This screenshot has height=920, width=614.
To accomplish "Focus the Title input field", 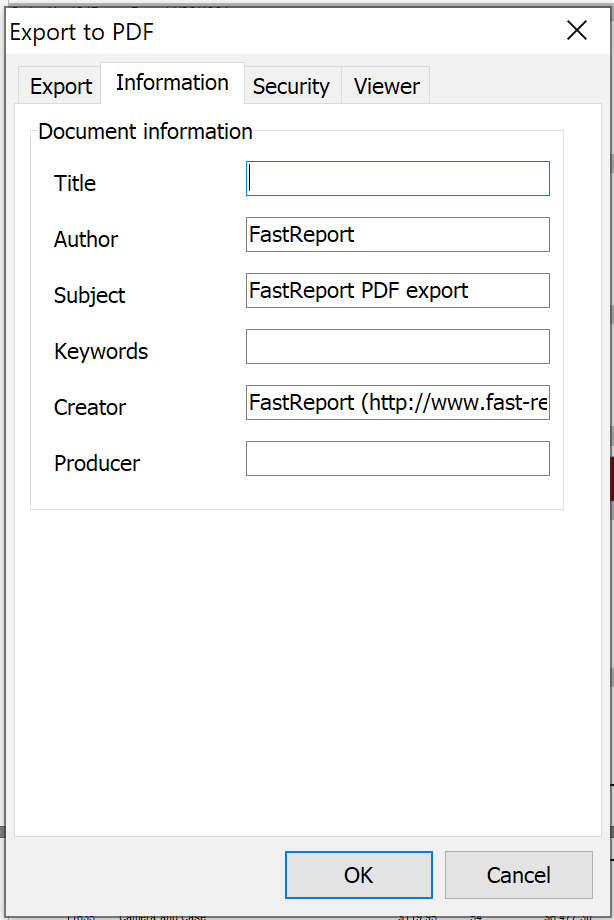I will 397,178.
